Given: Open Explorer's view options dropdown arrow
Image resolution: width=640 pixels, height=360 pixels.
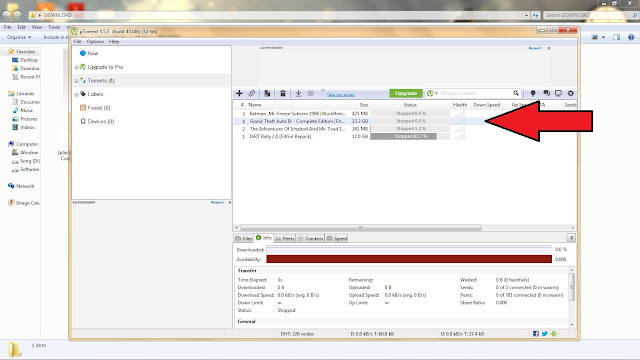Looking at the screenshot, I should point(604,37).
